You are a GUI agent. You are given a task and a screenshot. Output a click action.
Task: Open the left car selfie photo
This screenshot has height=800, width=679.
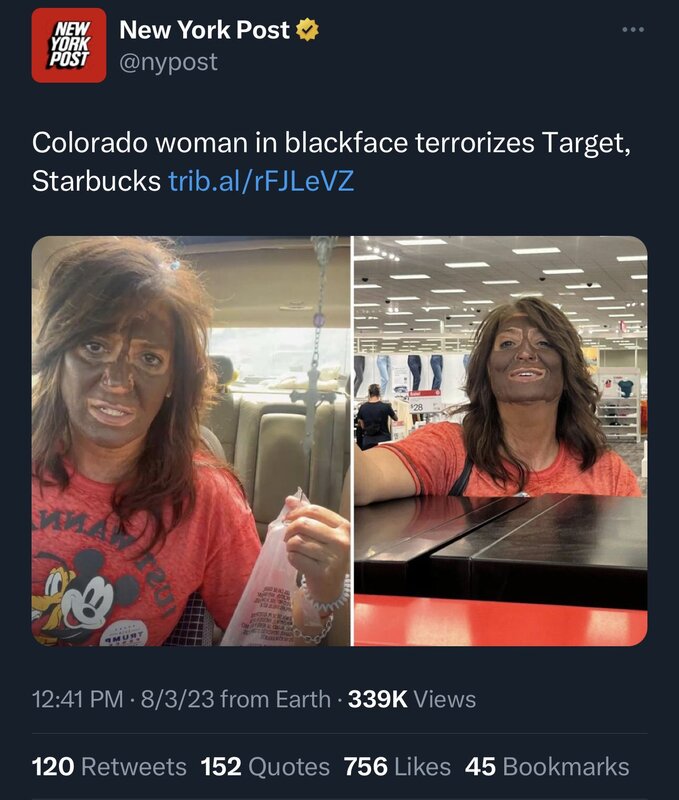pos(191,441)
